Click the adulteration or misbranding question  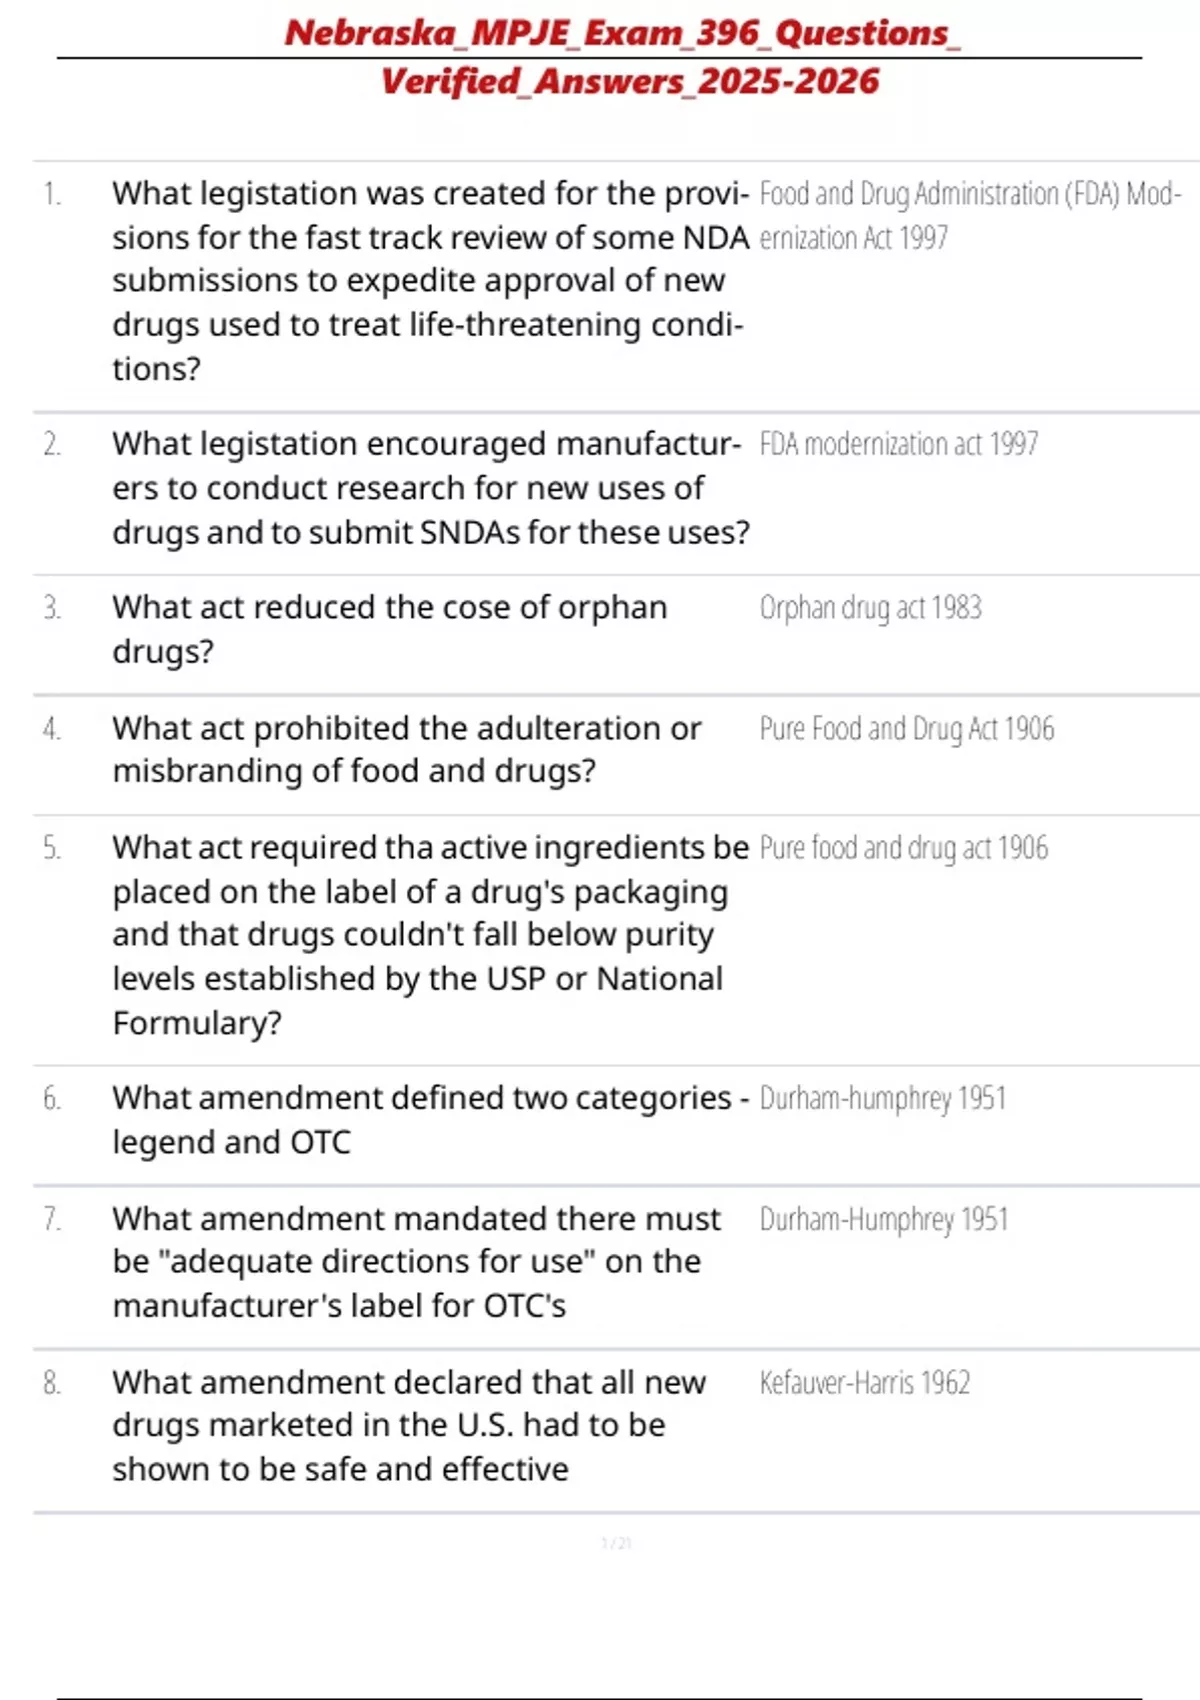(406, 749)
